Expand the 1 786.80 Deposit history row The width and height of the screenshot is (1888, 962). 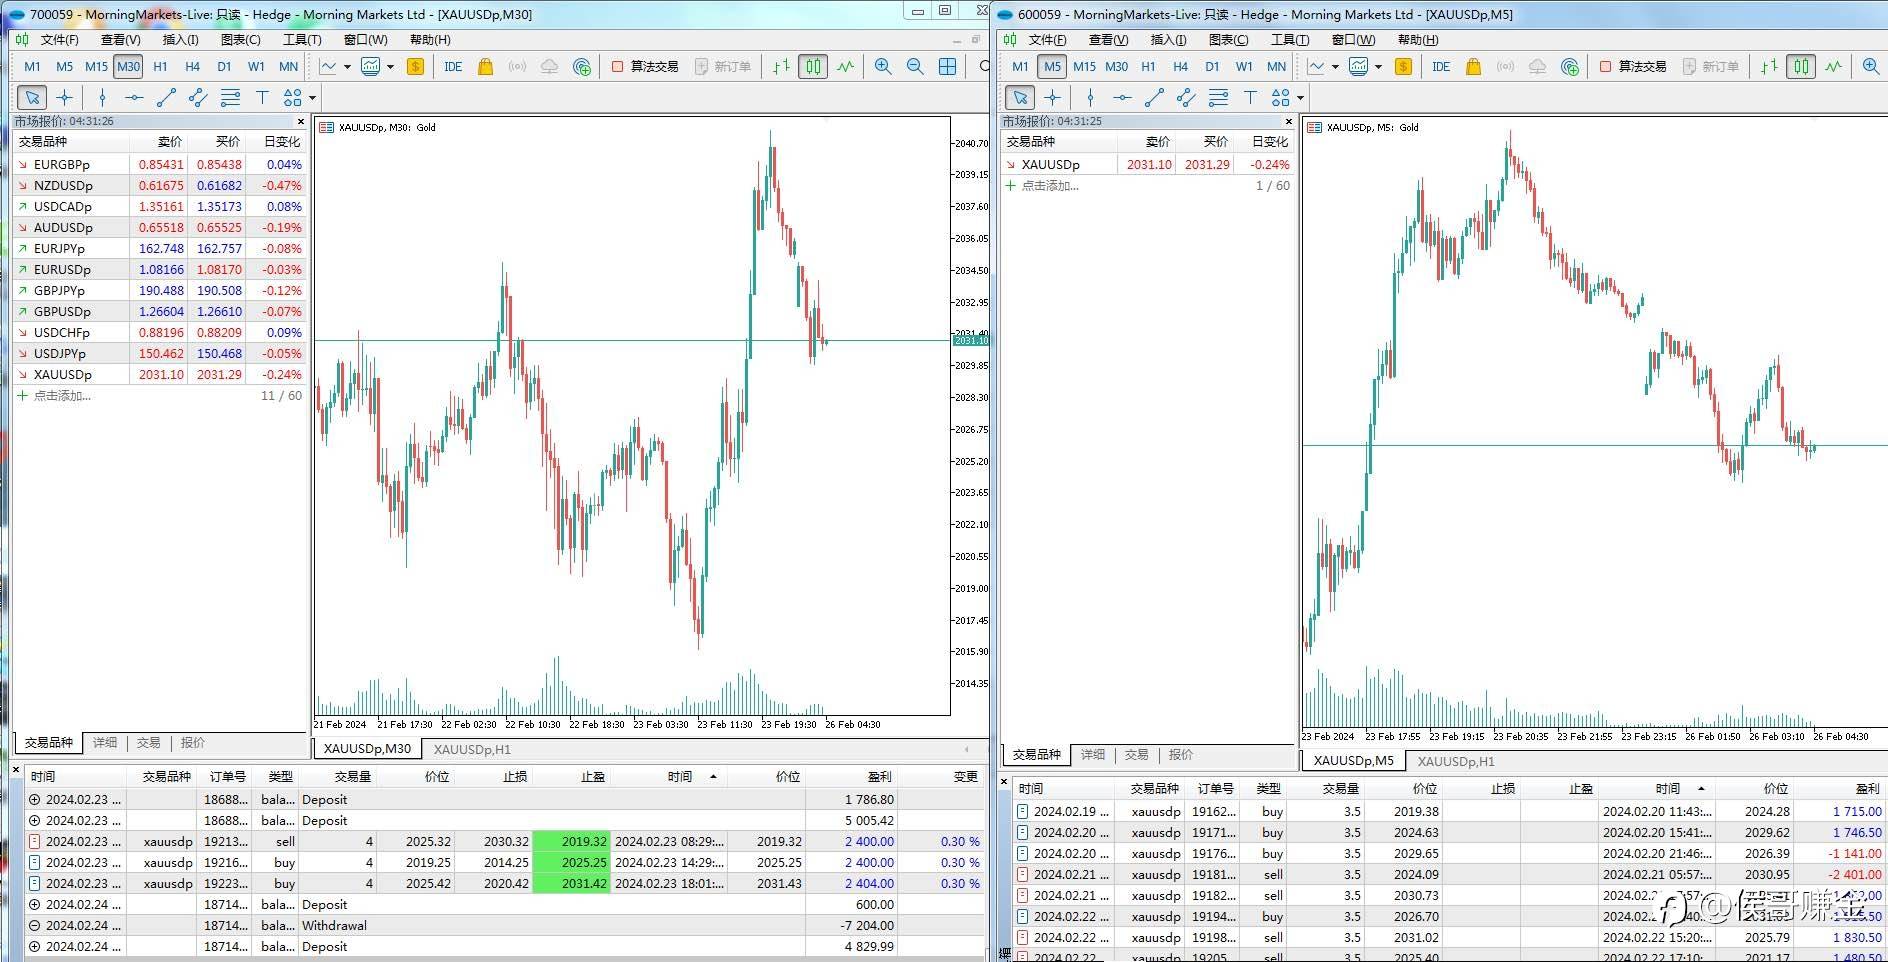[35, 800]
